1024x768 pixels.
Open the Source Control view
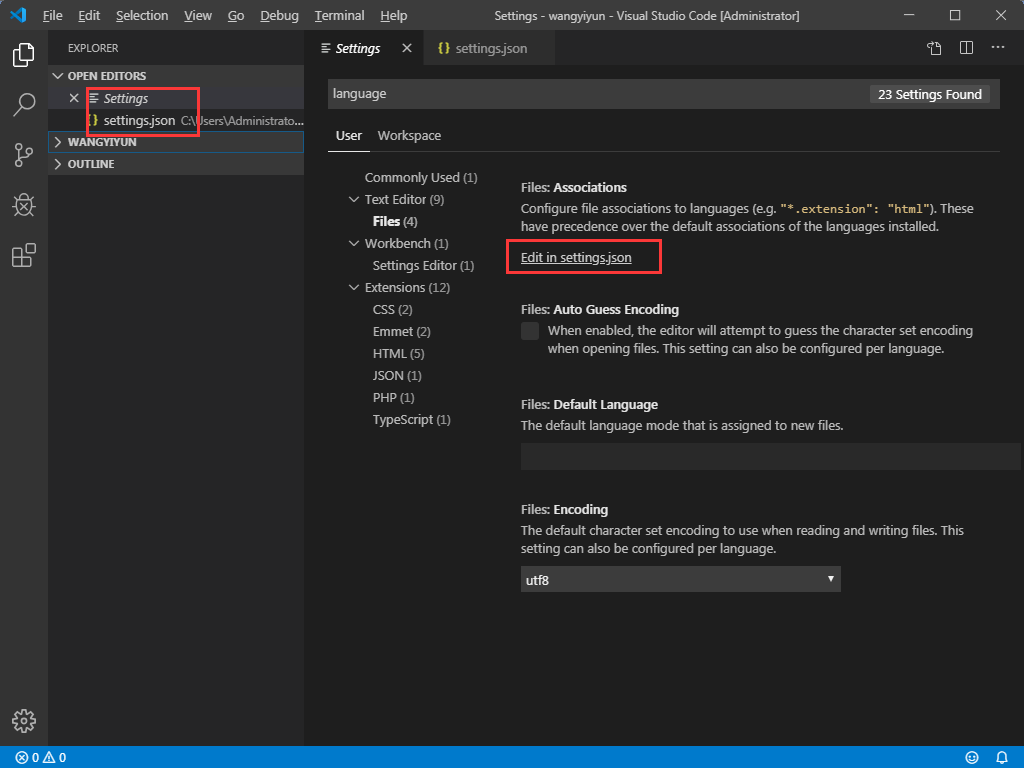[x=23, y=155]
